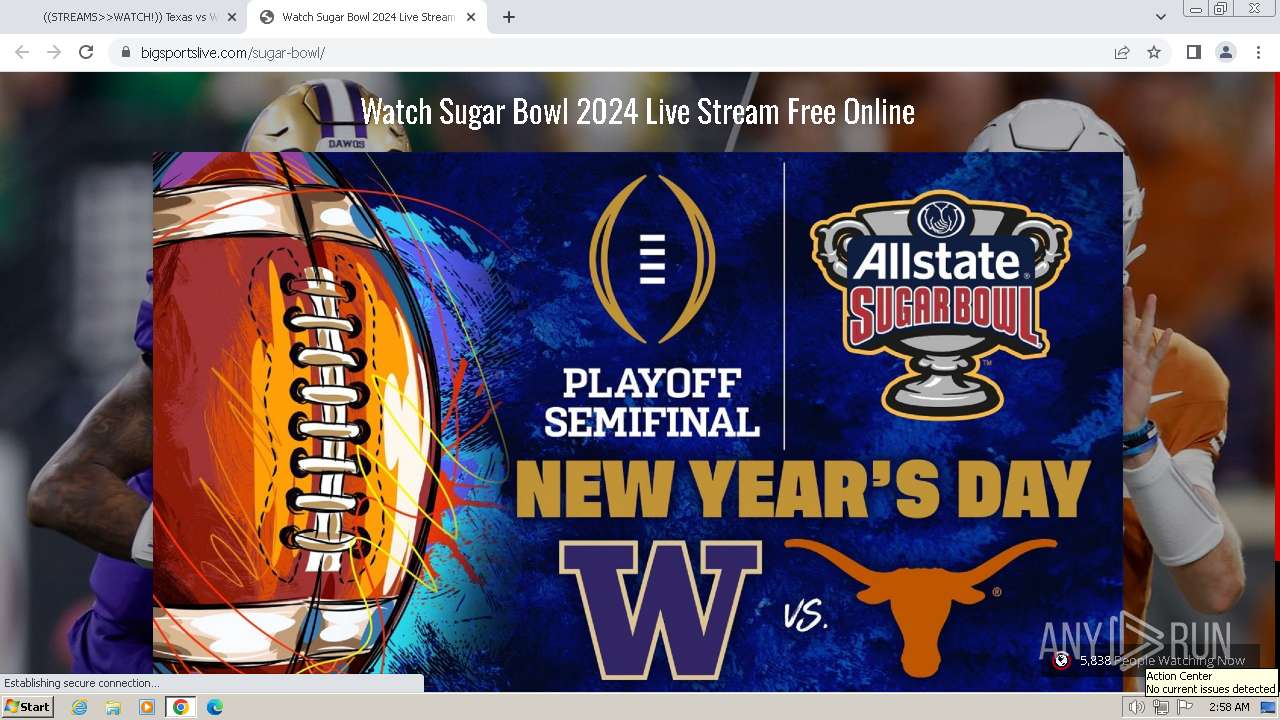Close the STREAMS>>WATCH tab
The image size is (1280, 720).
click(x=232, y=17)
